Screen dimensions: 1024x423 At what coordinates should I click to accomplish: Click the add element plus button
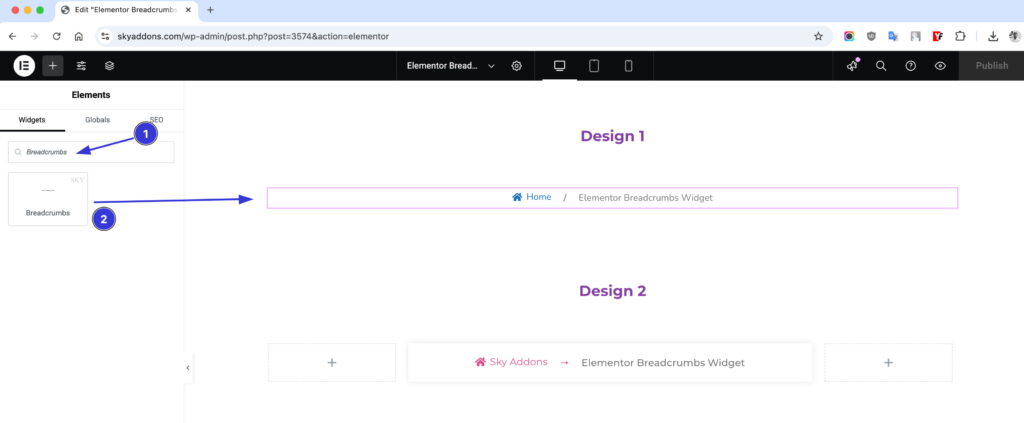tap(53, 66)
